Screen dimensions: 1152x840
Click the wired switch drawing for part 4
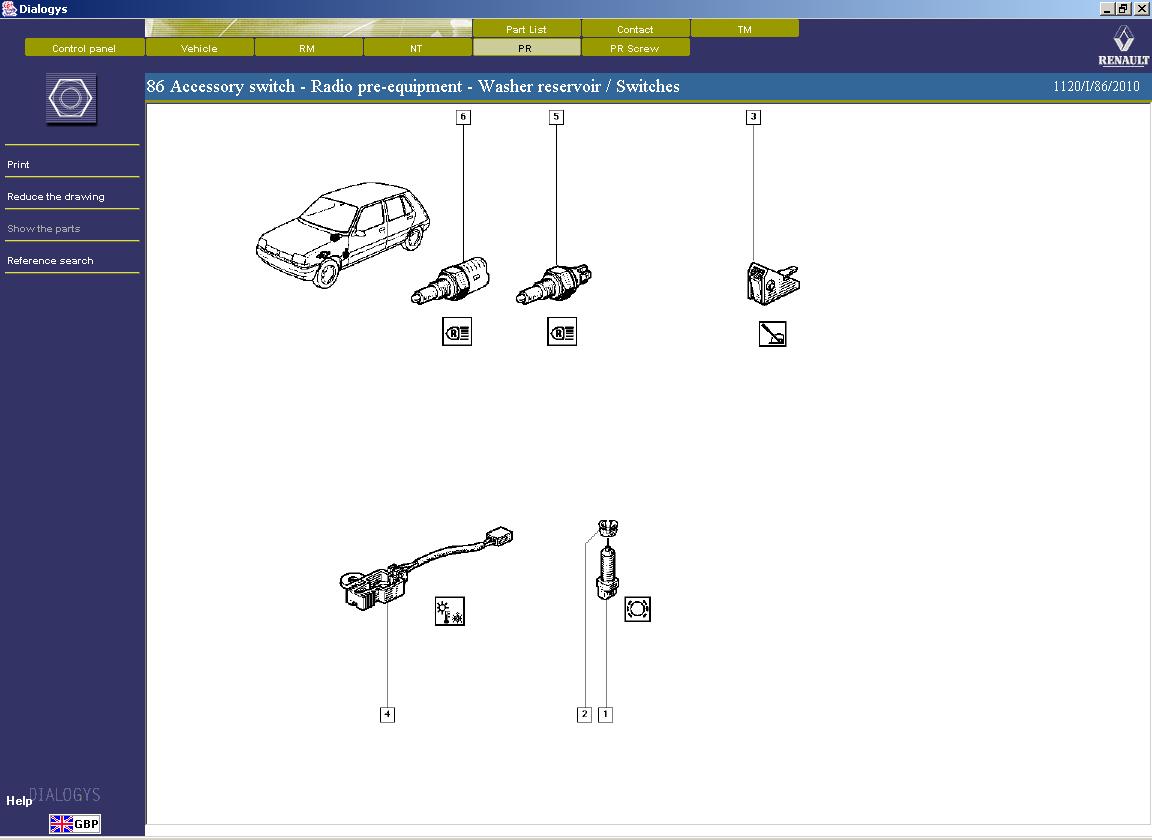[426, 567]
